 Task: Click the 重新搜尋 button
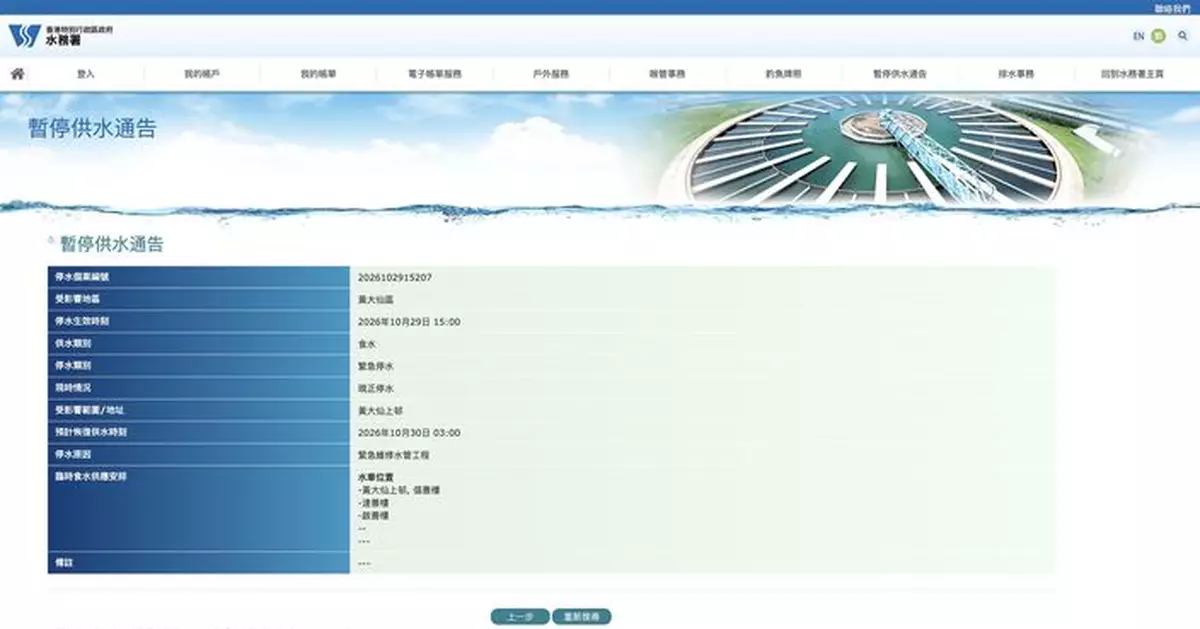[581, 617]
